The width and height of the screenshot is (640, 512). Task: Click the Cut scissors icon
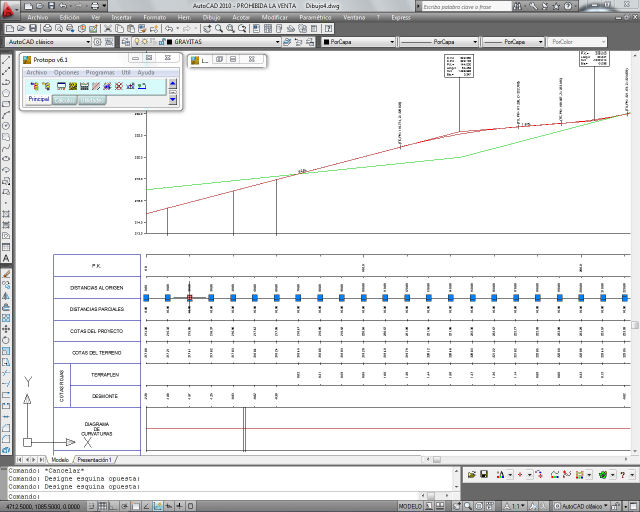pos(108,29)
